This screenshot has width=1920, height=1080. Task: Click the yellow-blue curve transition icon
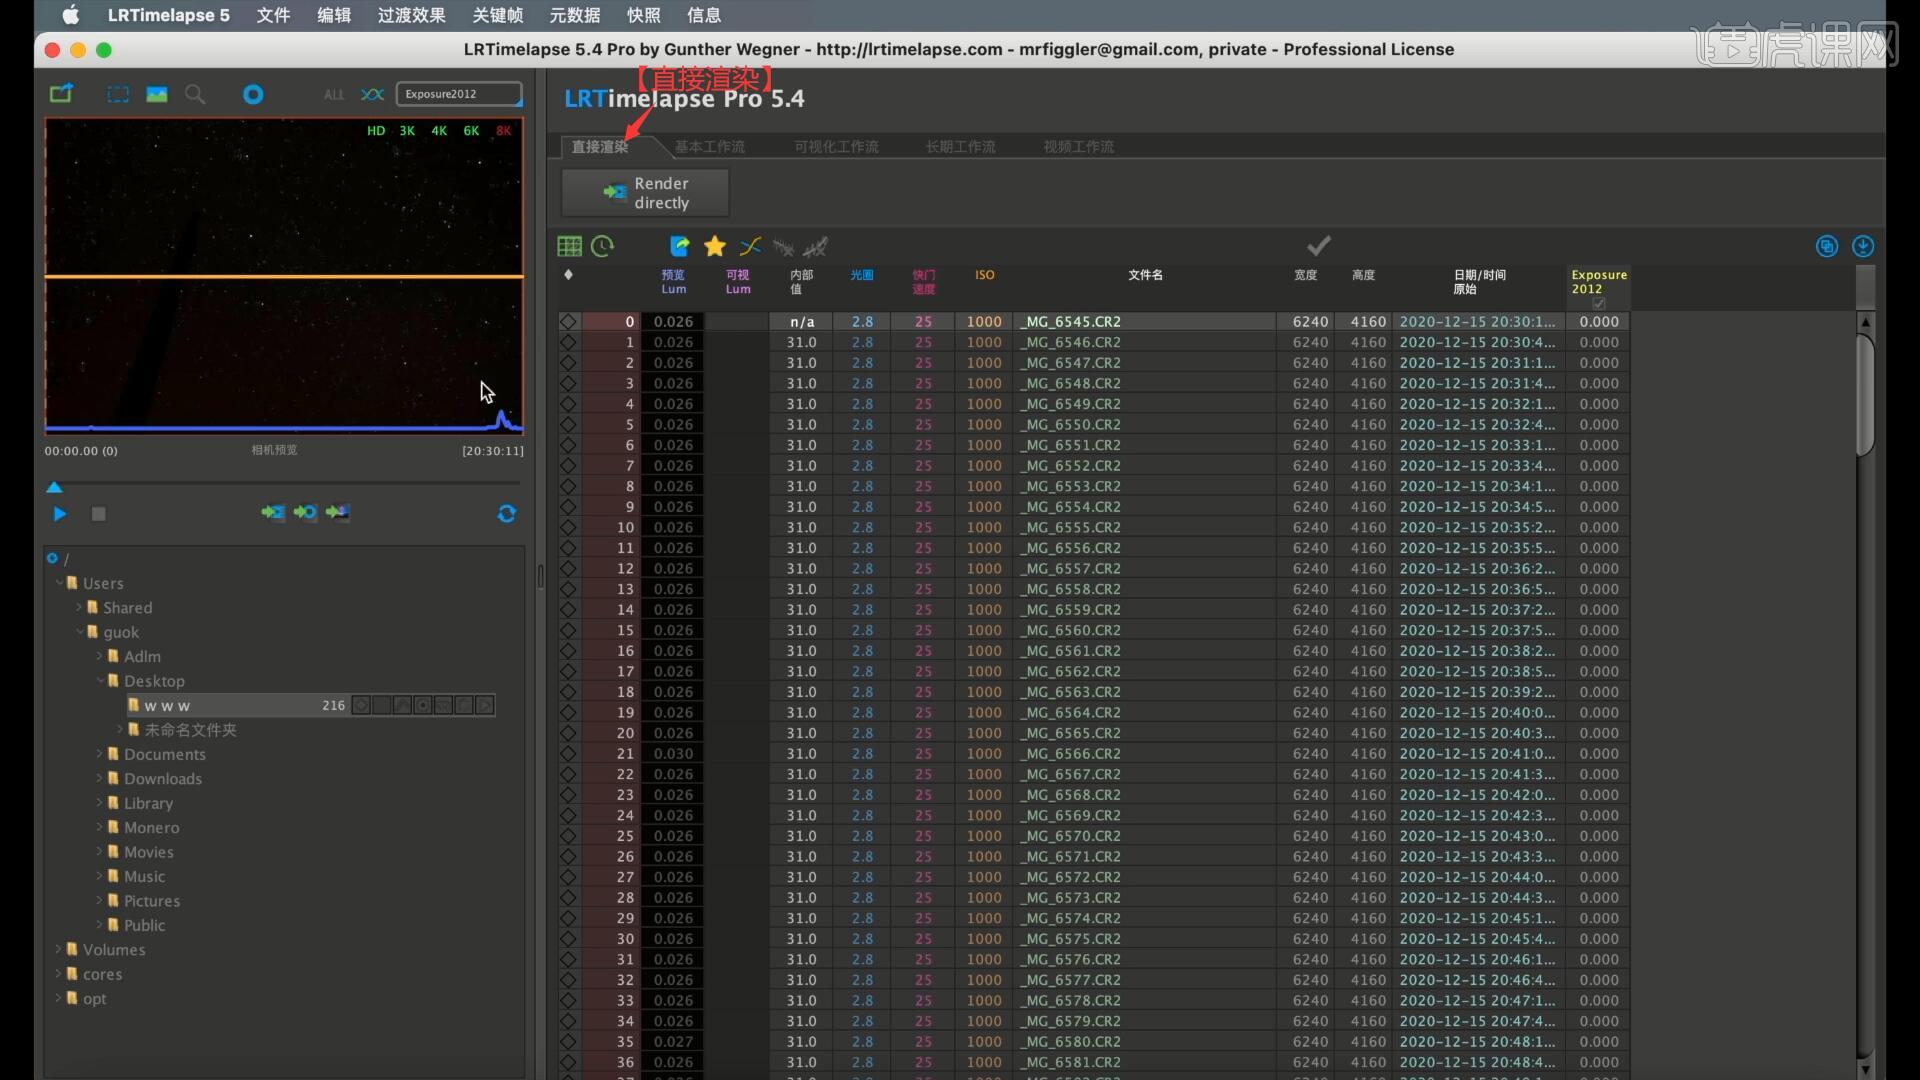coord(750,246)
